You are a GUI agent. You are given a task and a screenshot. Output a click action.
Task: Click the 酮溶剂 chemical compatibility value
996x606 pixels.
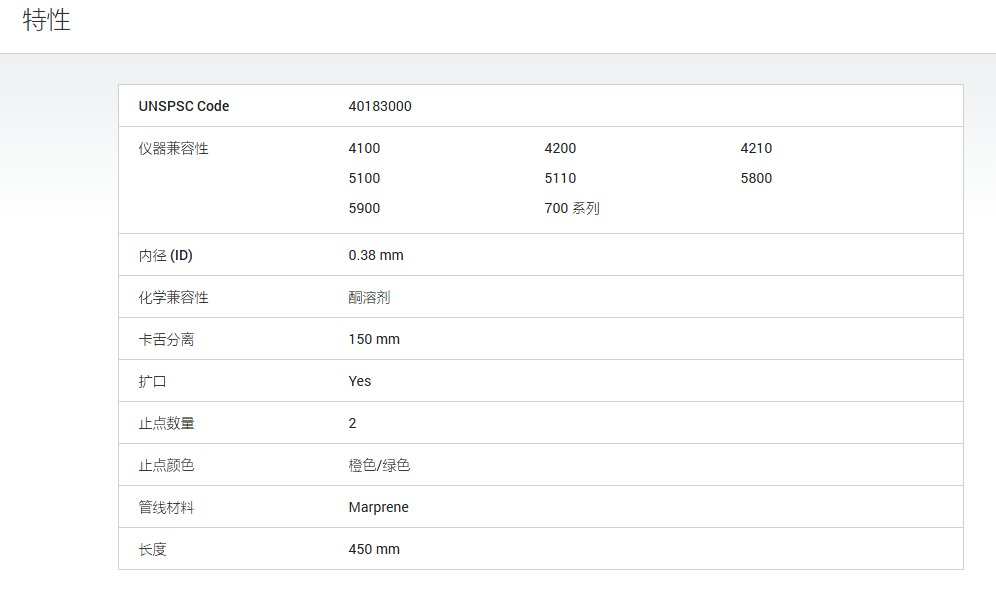(369, 297)
